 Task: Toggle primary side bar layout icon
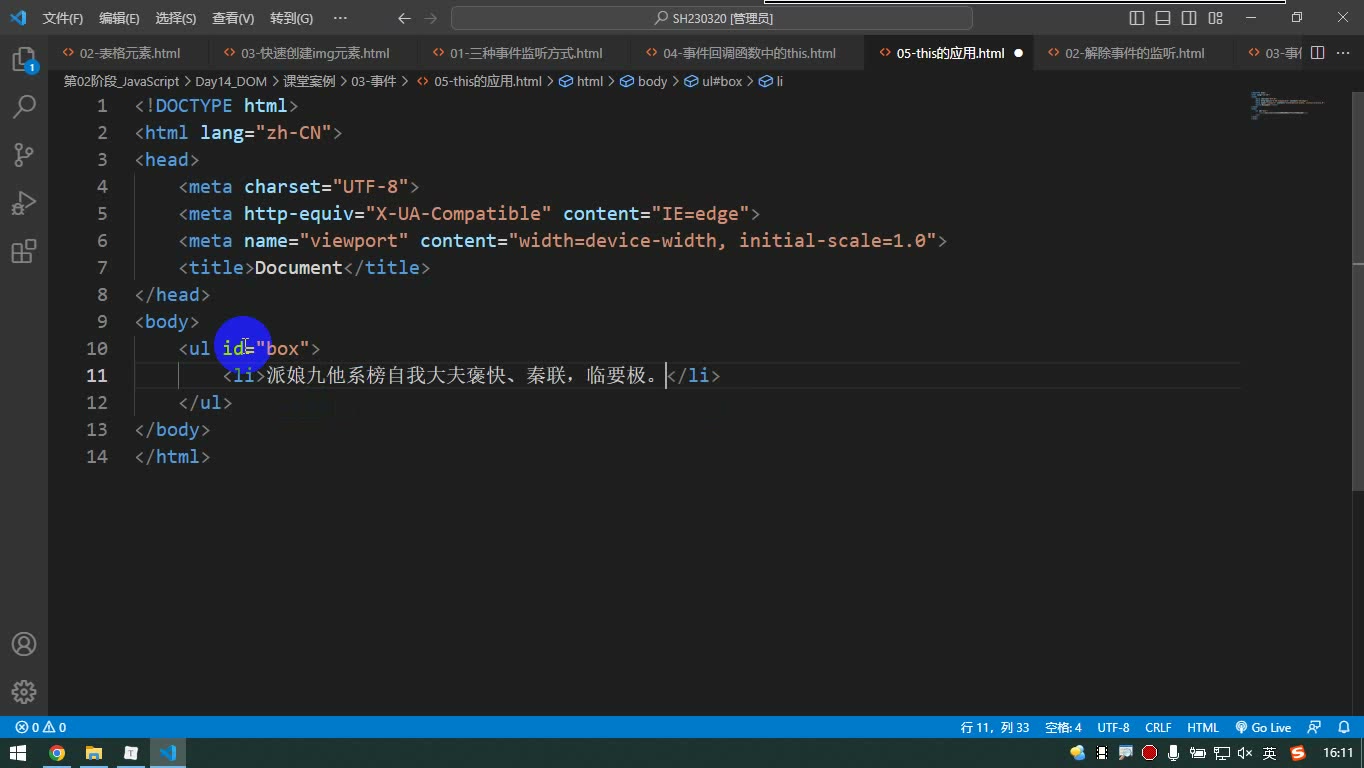tap(1137, 18)
